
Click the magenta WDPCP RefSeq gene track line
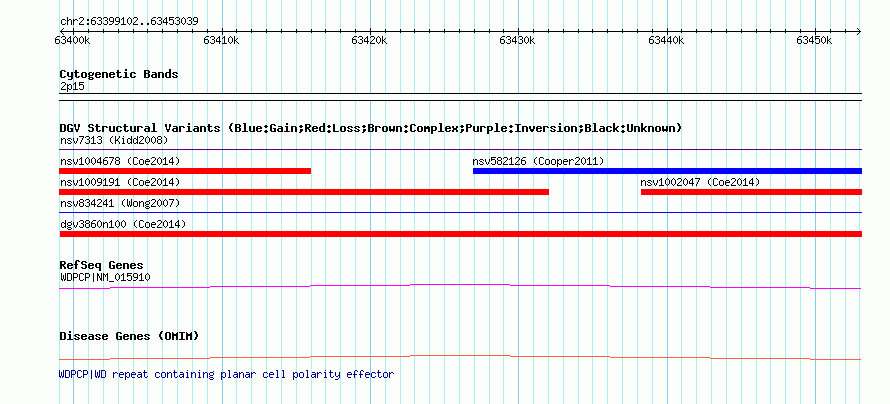click(460, 286)
